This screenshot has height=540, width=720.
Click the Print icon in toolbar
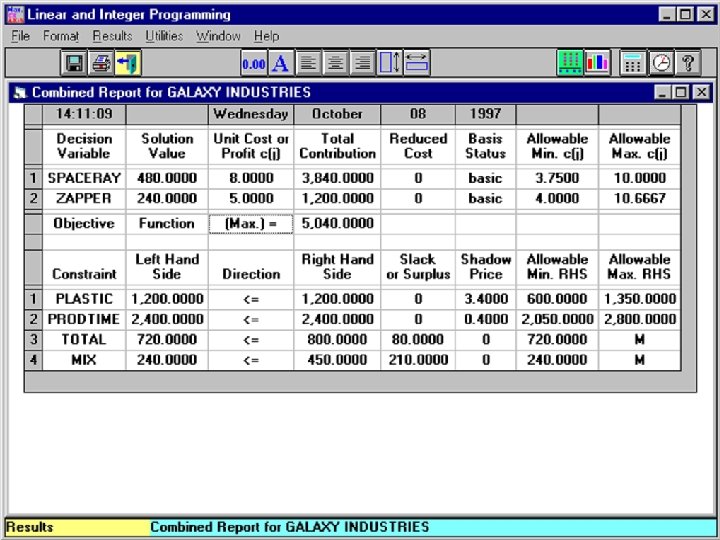pyautogui.click(x=101, y=63)
